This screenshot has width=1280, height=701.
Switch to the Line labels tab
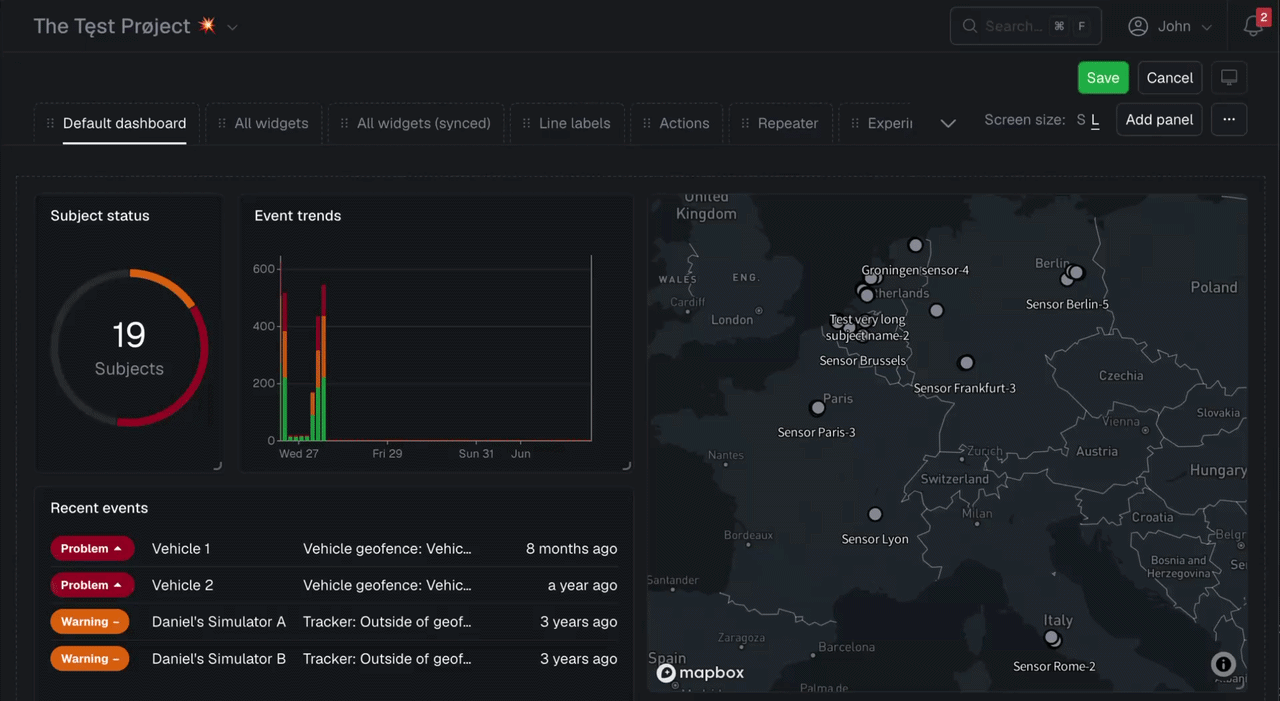tap(566, 124)
